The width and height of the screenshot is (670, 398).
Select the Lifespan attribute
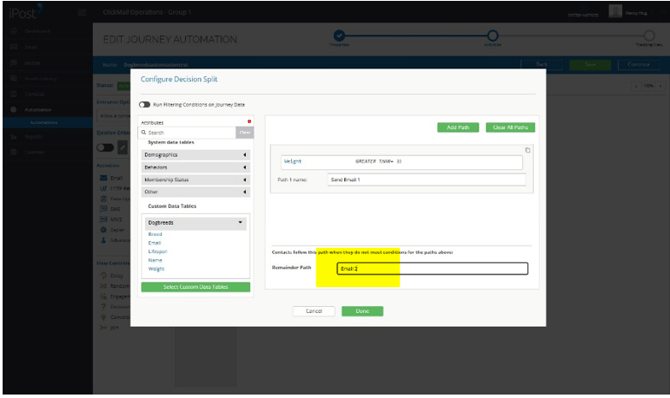[x=158, y=251]
